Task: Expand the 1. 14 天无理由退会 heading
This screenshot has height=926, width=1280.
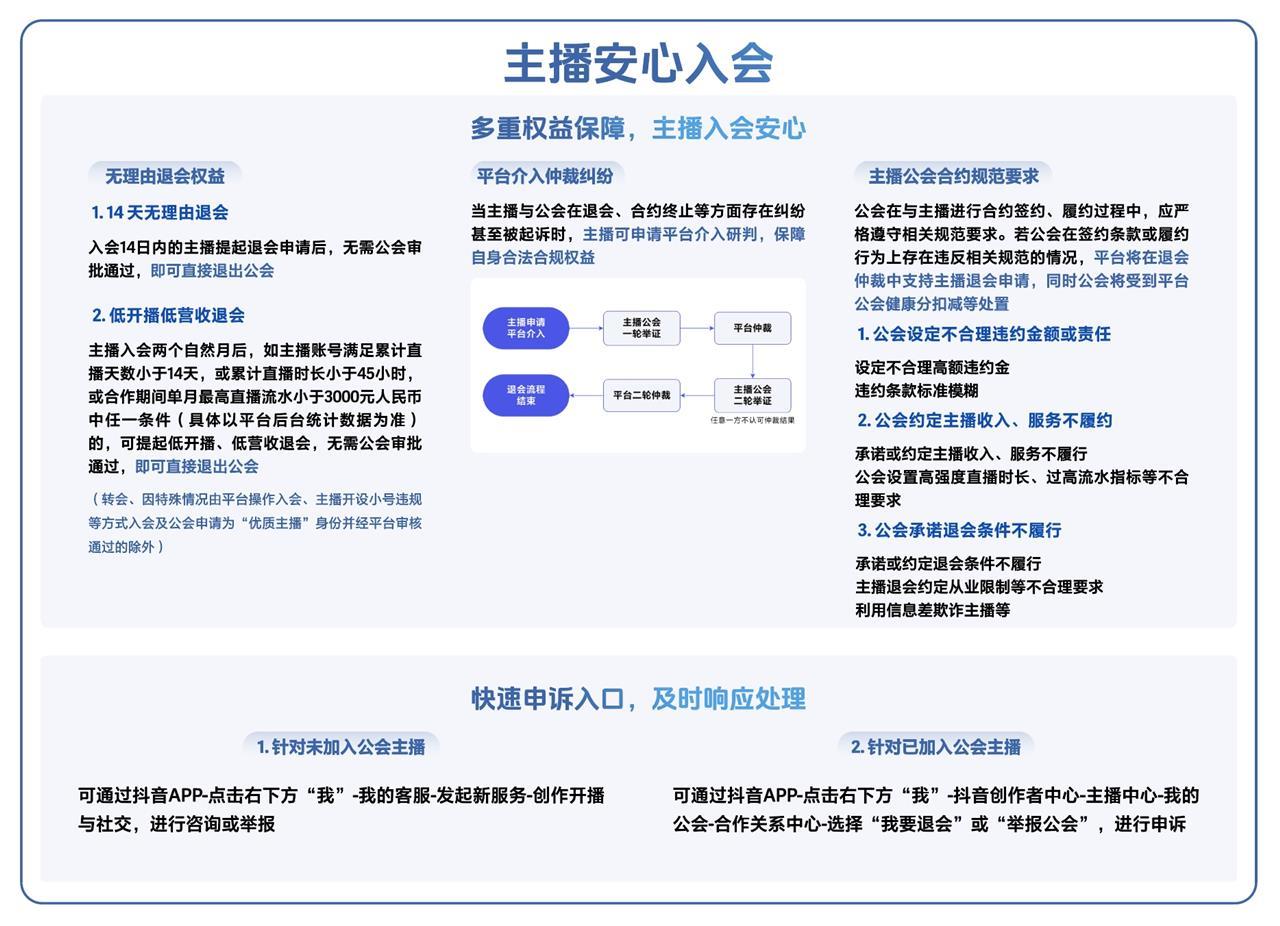Action: (162, 212)
